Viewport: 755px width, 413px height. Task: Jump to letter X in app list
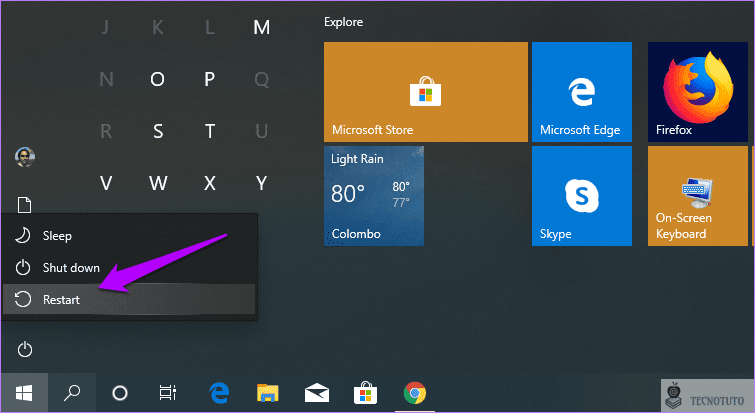(209, 183)
